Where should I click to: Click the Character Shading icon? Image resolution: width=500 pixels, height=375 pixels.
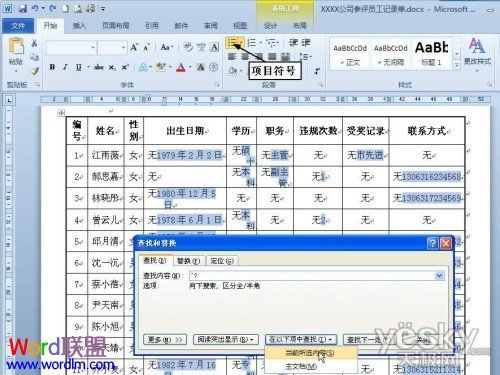(x=201, y=68)
